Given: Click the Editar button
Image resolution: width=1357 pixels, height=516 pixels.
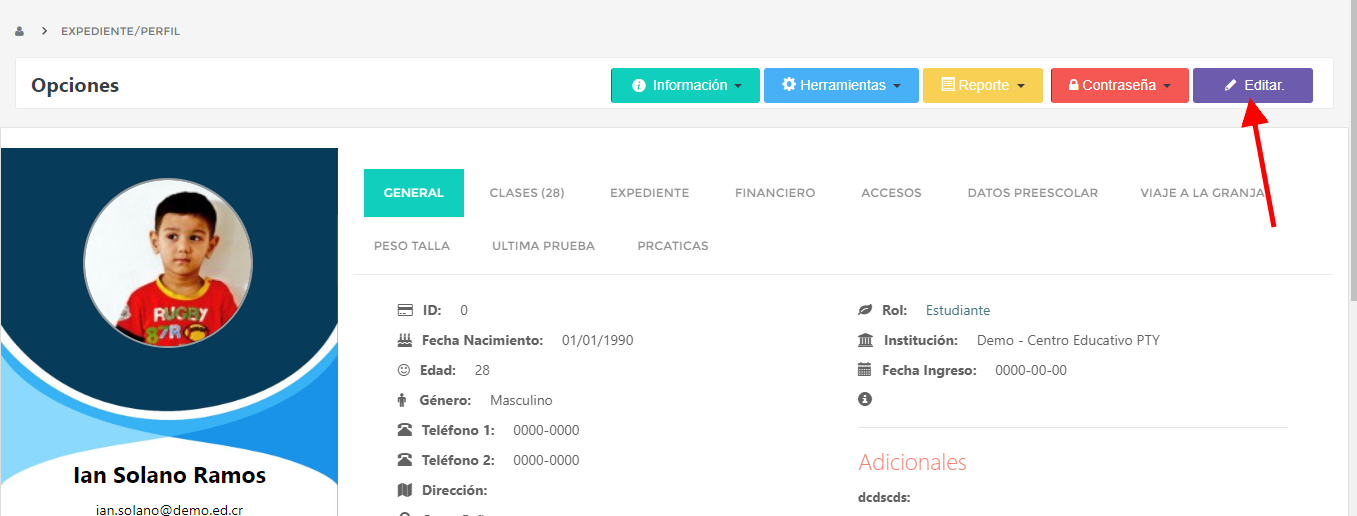Looking at the screenshot, I should click(x=1253, y=85).
